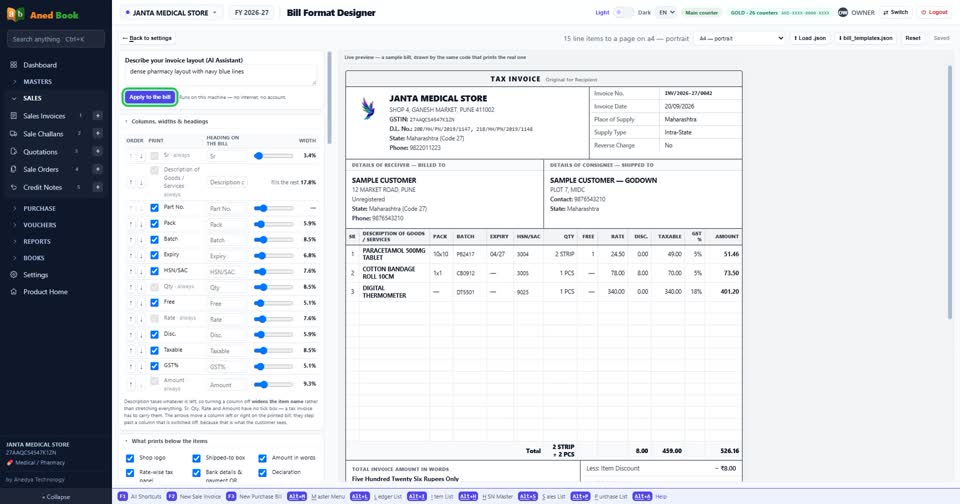Add new Quotation with plus icon

[x=97, y=151]
